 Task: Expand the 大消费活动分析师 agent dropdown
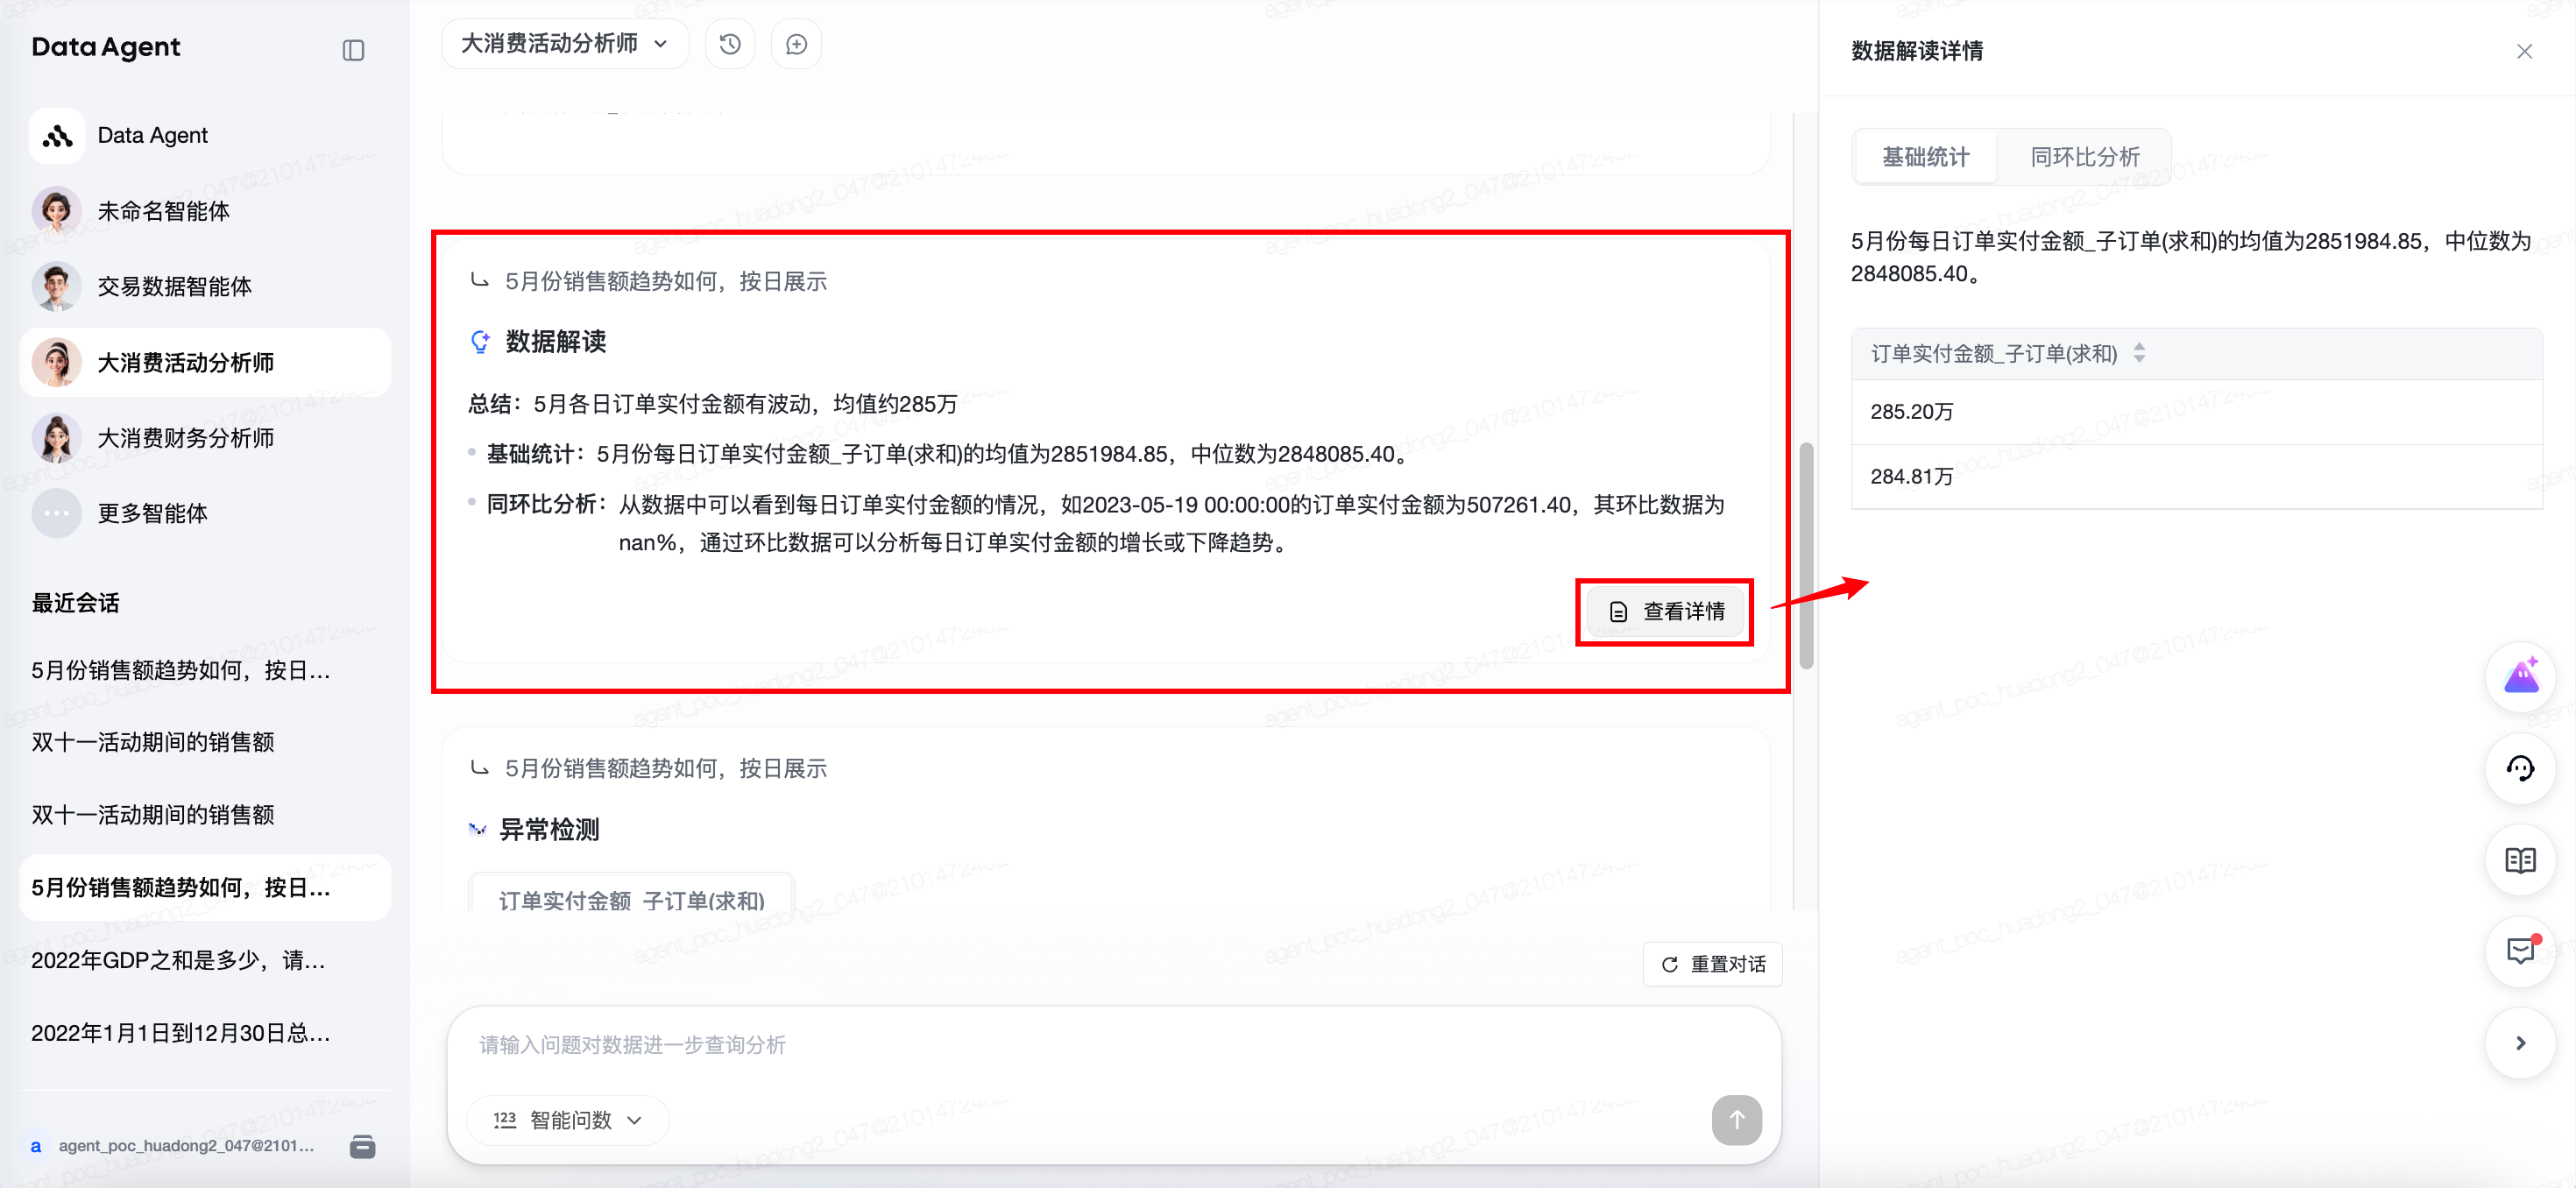tap(565, 44)
